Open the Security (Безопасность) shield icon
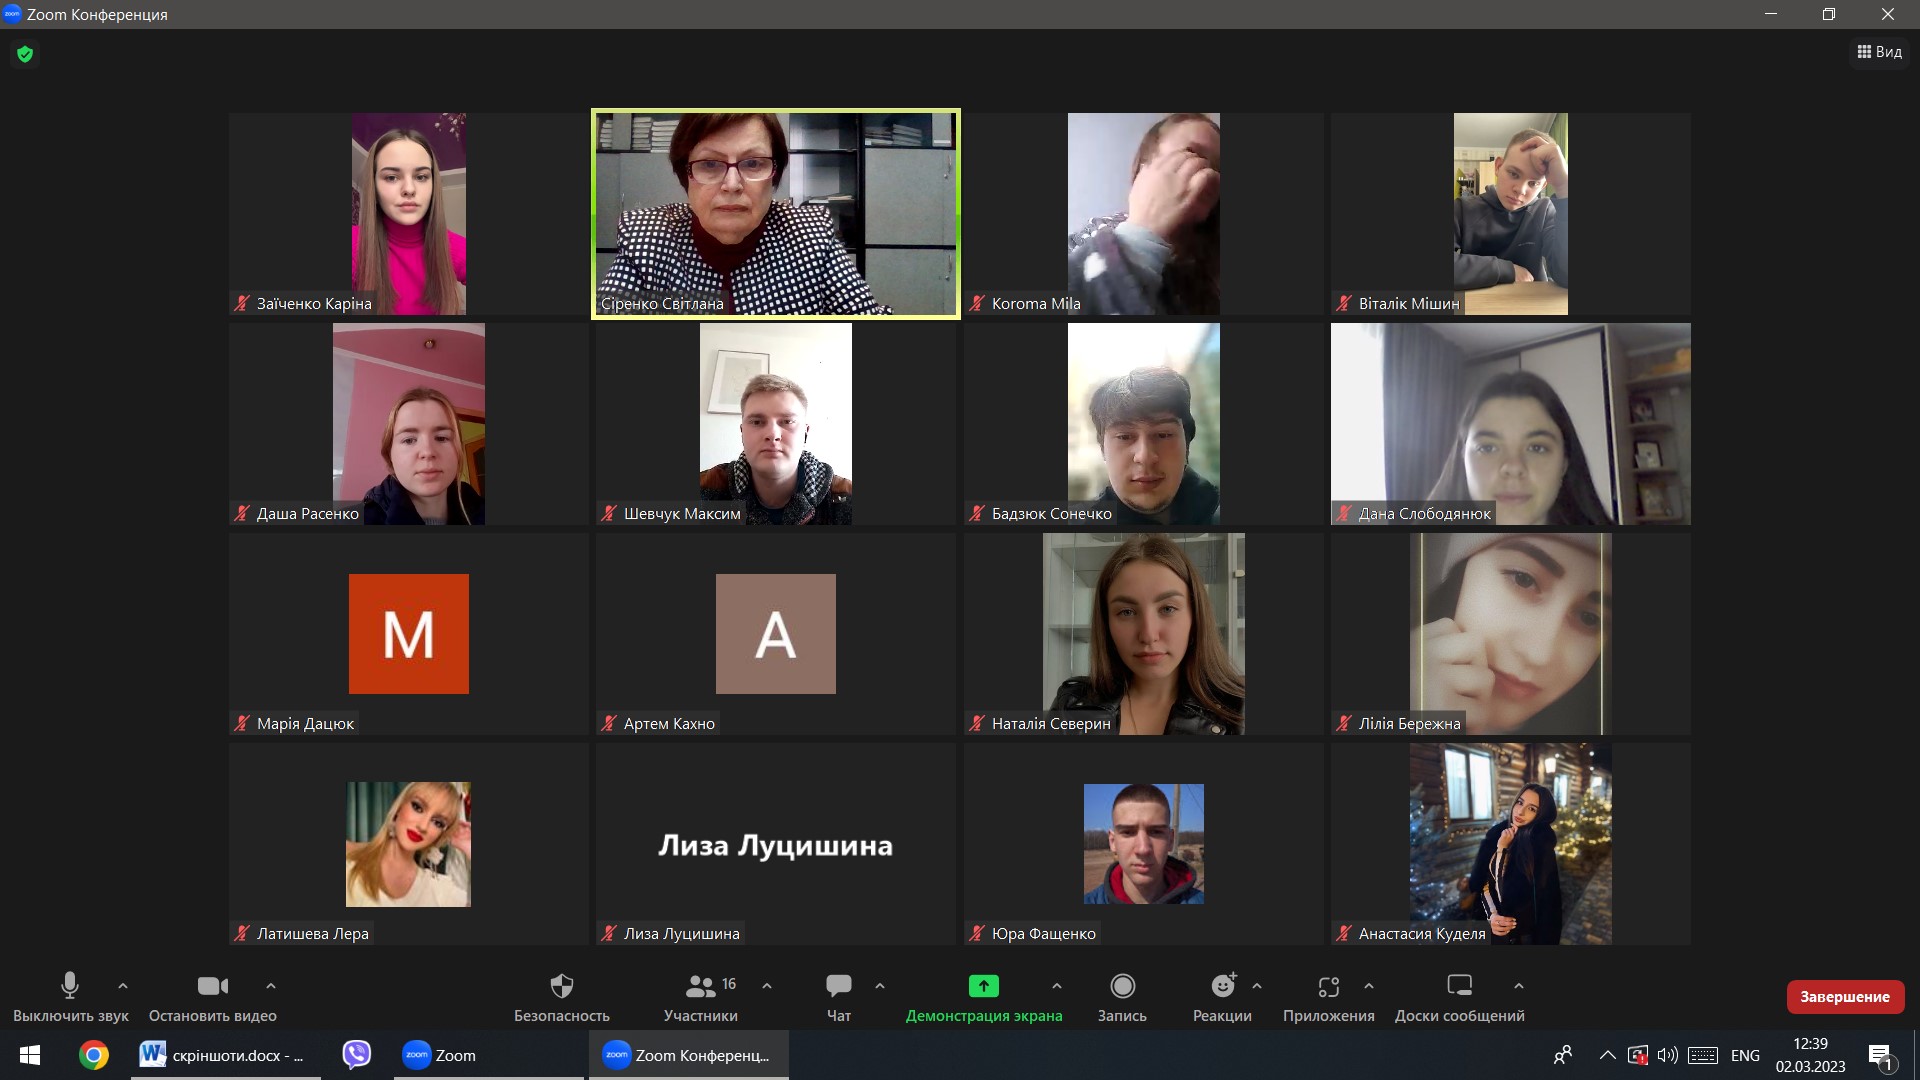 point(562,987)
